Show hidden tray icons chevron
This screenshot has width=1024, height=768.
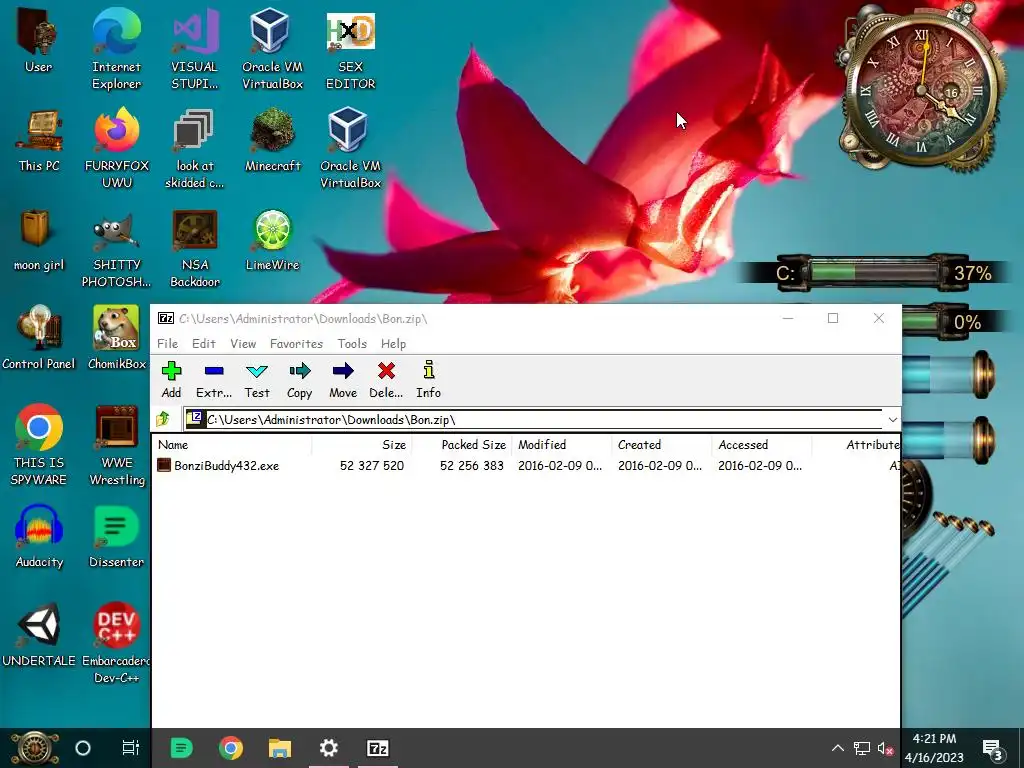[837, 748]
